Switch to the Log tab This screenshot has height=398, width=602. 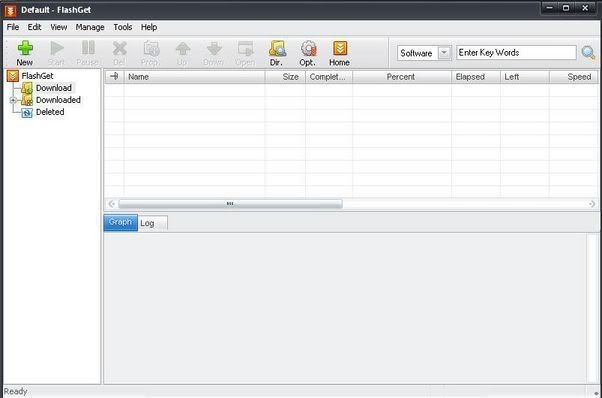point(152,223)
